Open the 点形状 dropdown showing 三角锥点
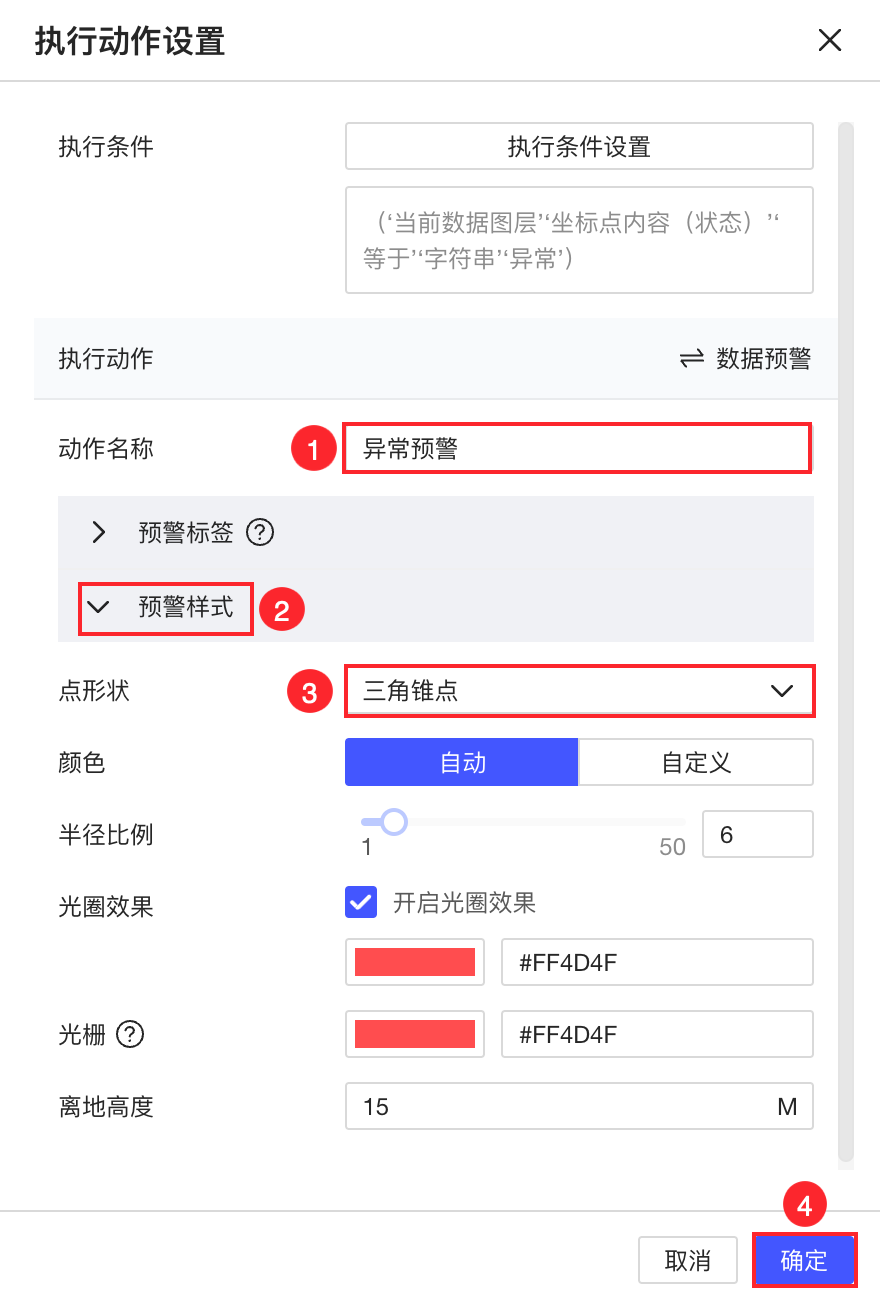 tap(579, 691)
